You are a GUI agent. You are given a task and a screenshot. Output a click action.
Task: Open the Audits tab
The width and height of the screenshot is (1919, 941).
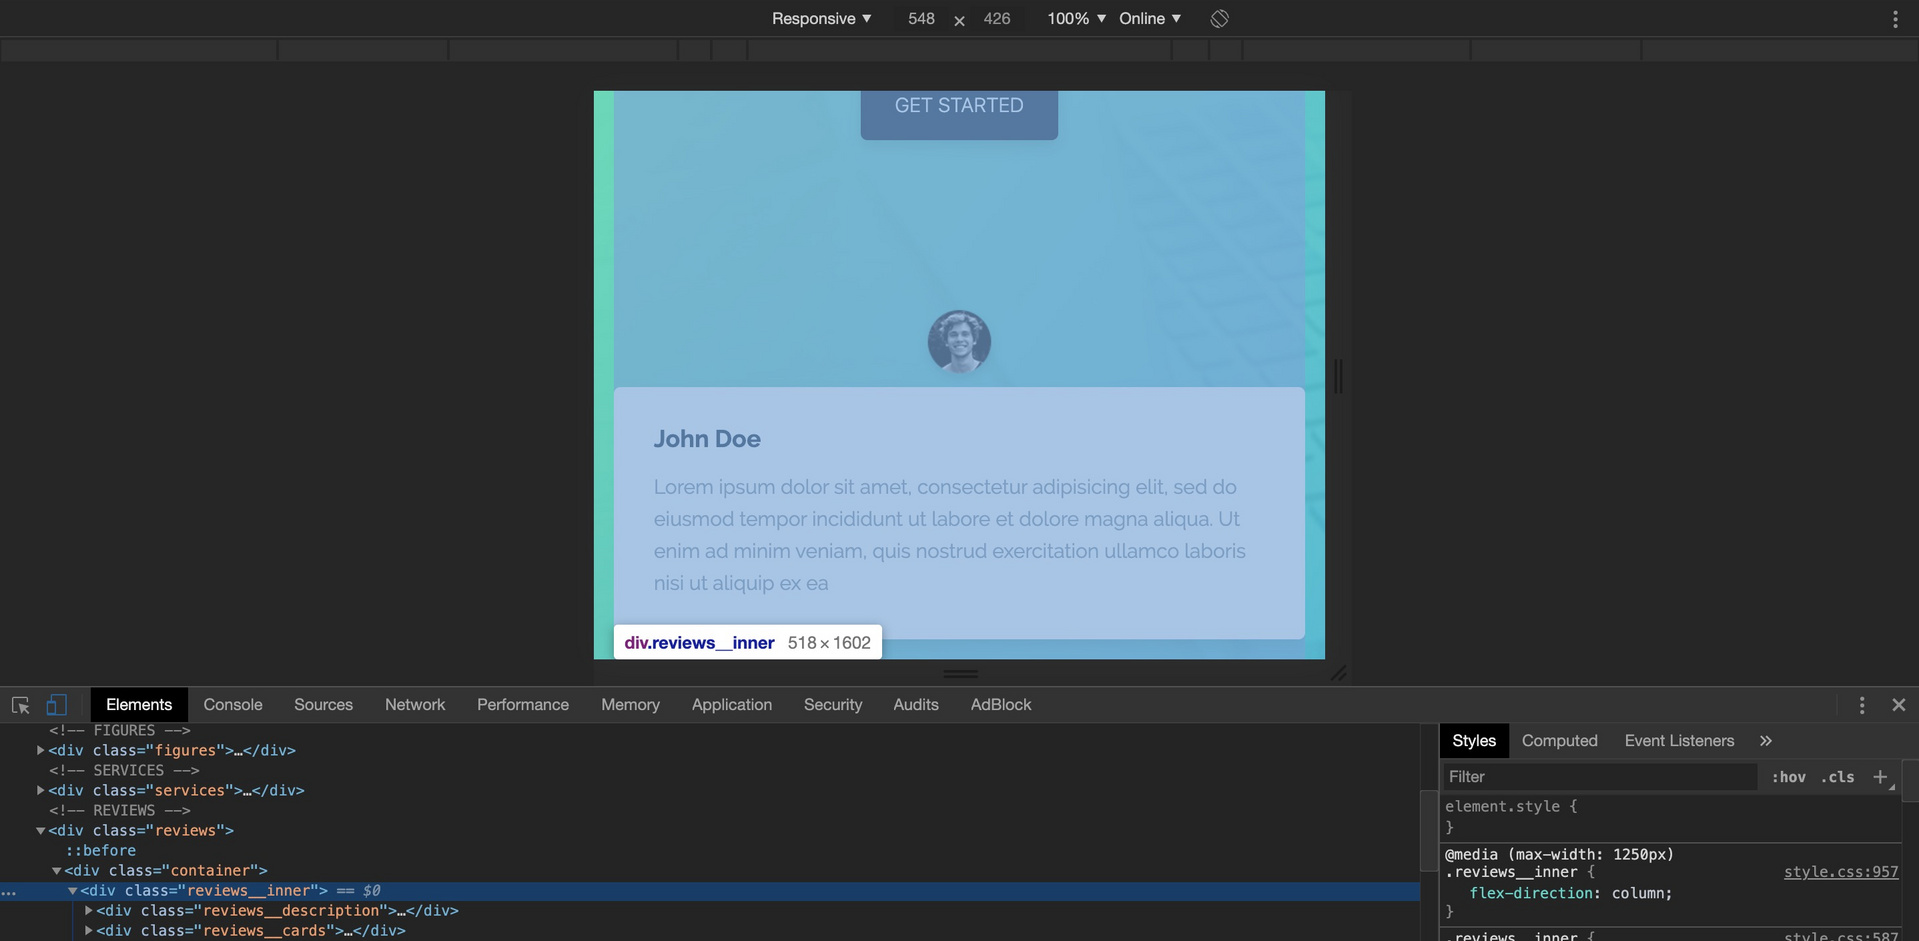coord(916,705)
